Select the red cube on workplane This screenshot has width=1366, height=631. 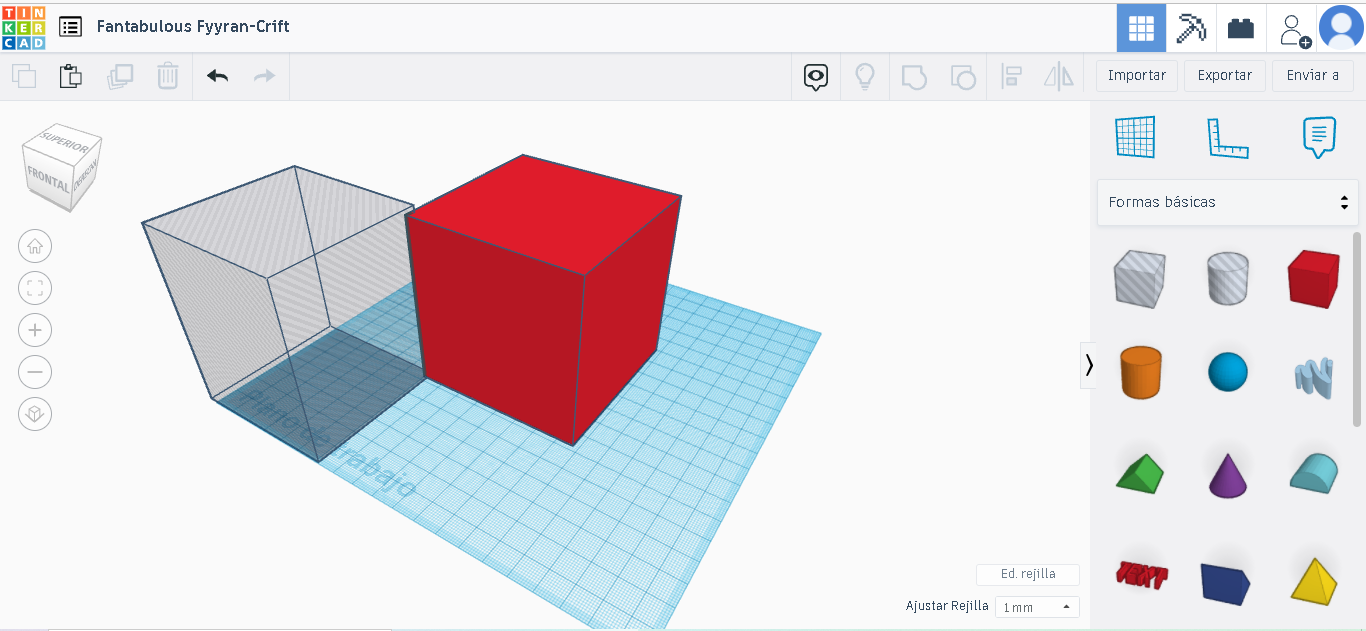click(x=544, y=300)
